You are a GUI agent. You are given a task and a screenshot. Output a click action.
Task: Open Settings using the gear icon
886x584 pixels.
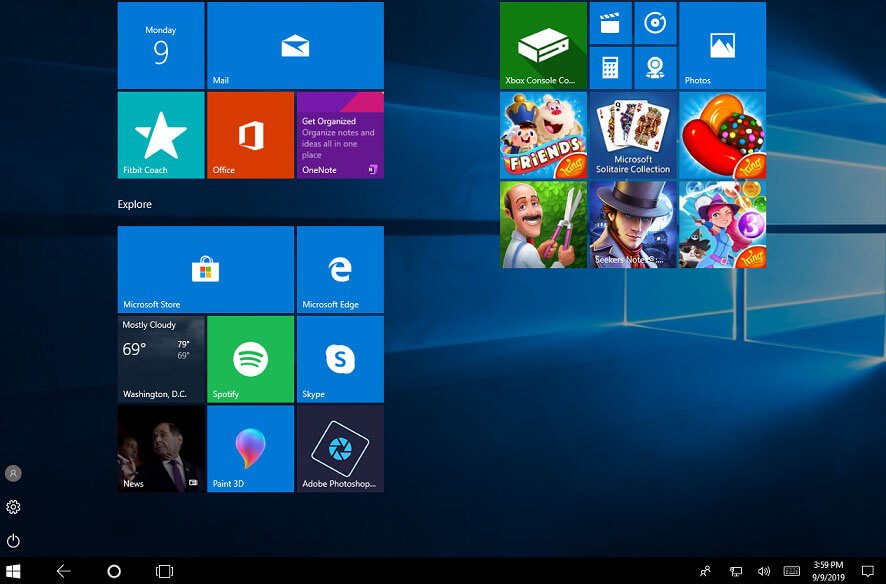click(13, 507)
